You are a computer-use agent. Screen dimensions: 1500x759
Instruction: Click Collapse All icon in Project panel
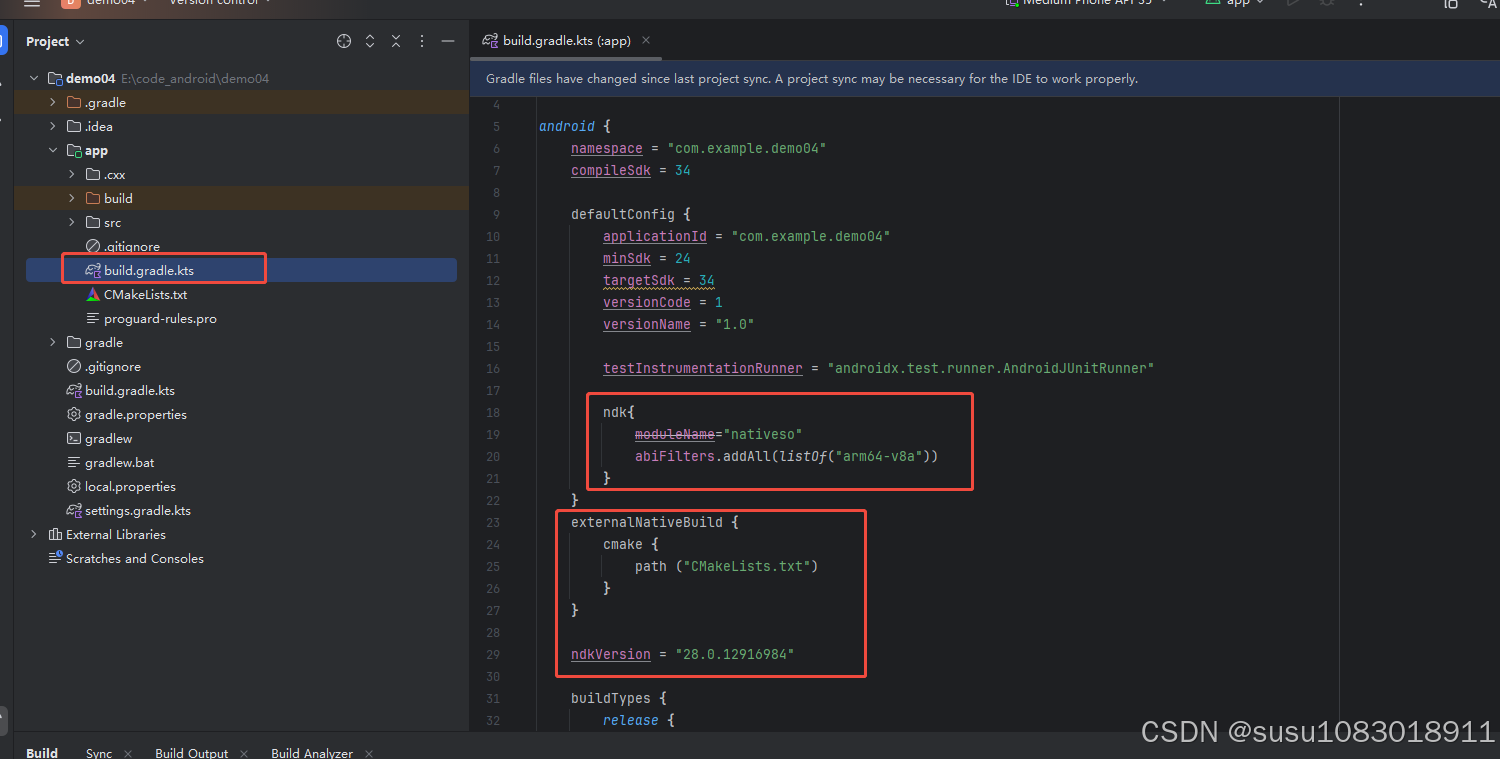pos(396,41)
